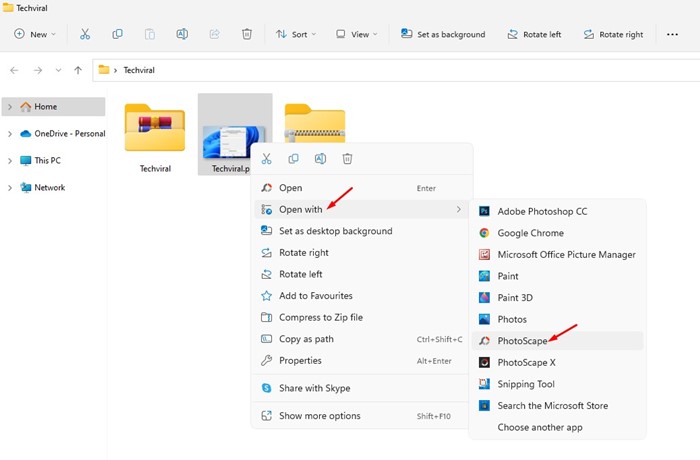Click the Delete icon in the context menu
This screenshot has height=460, width=700.
(347, 159)
